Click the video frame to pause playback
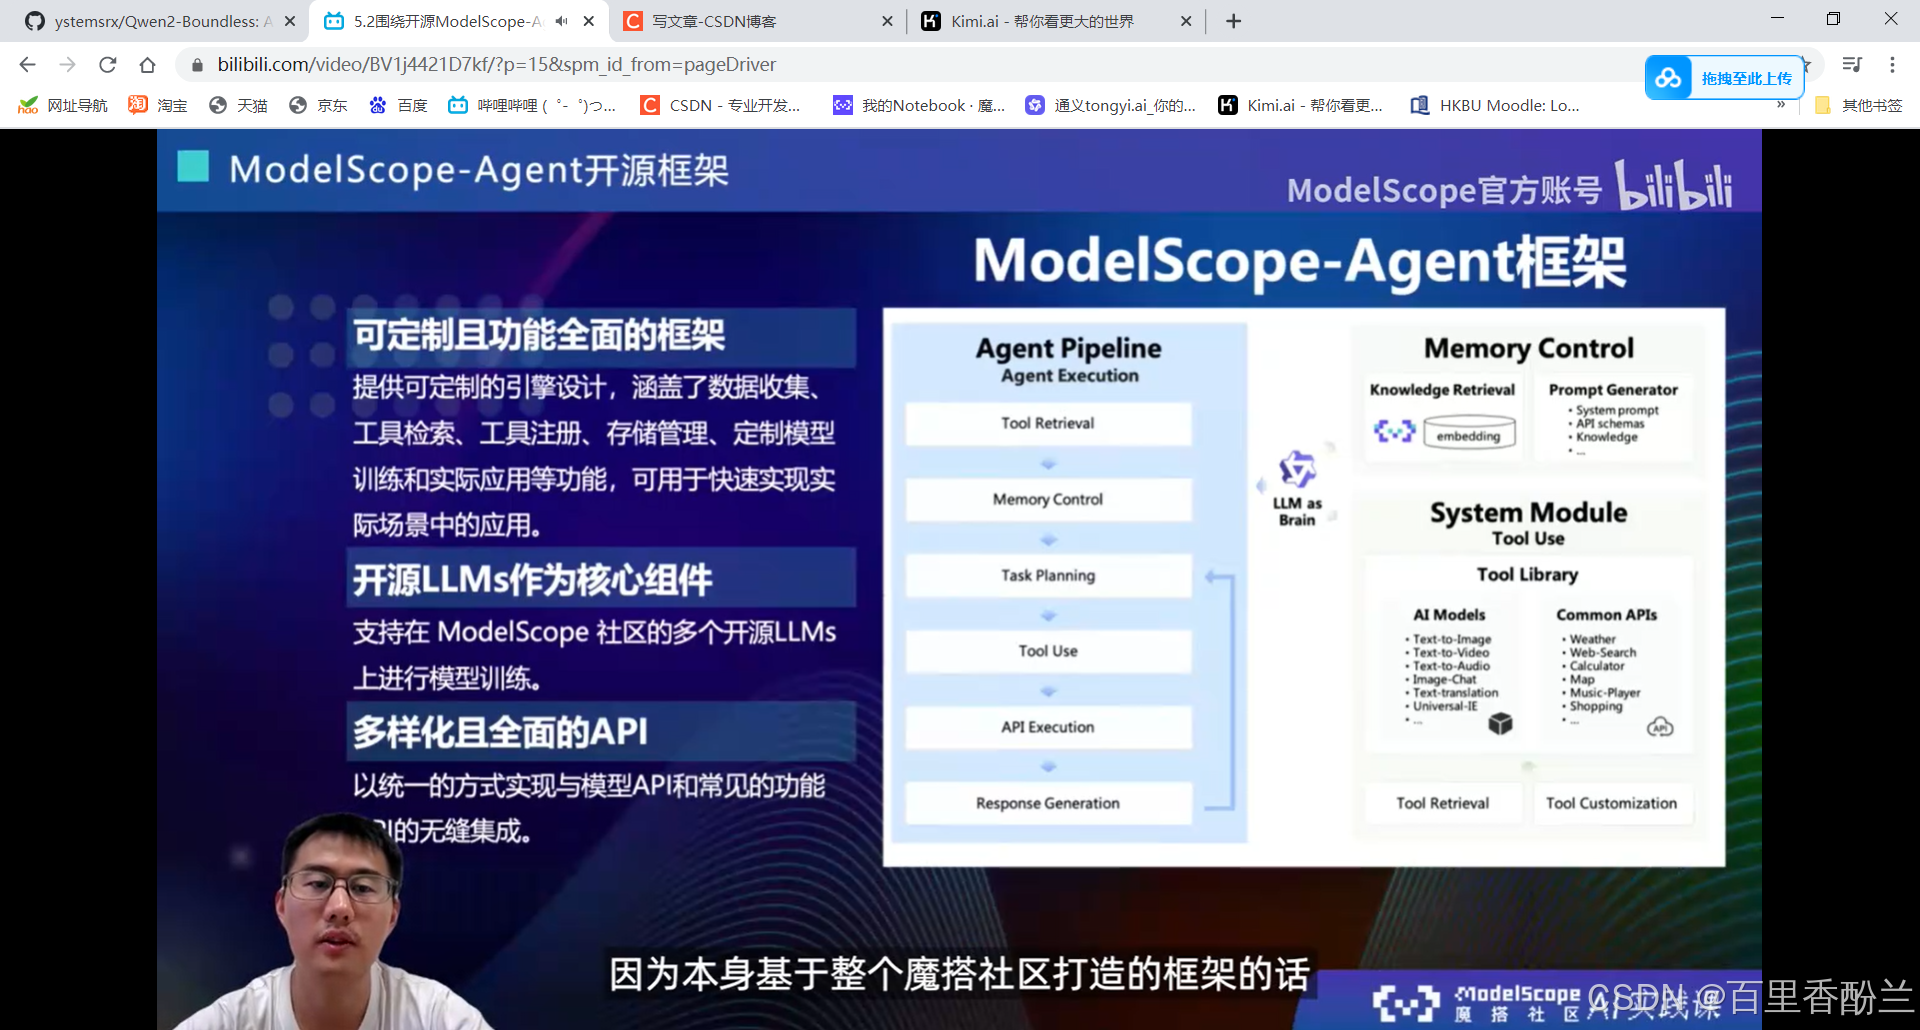Screen dimensions: 1920x1030 [959, 579]
